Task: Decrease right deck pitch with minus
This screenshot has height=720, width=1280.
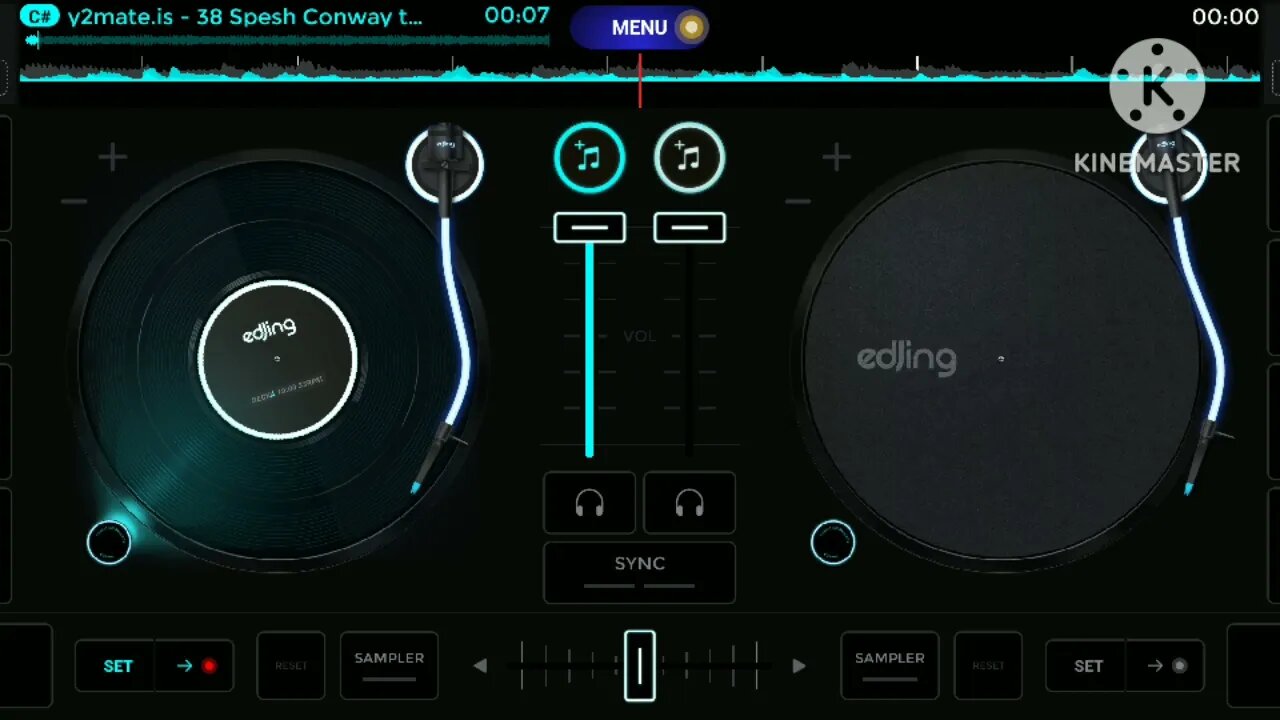Action: tap(798, 202)
